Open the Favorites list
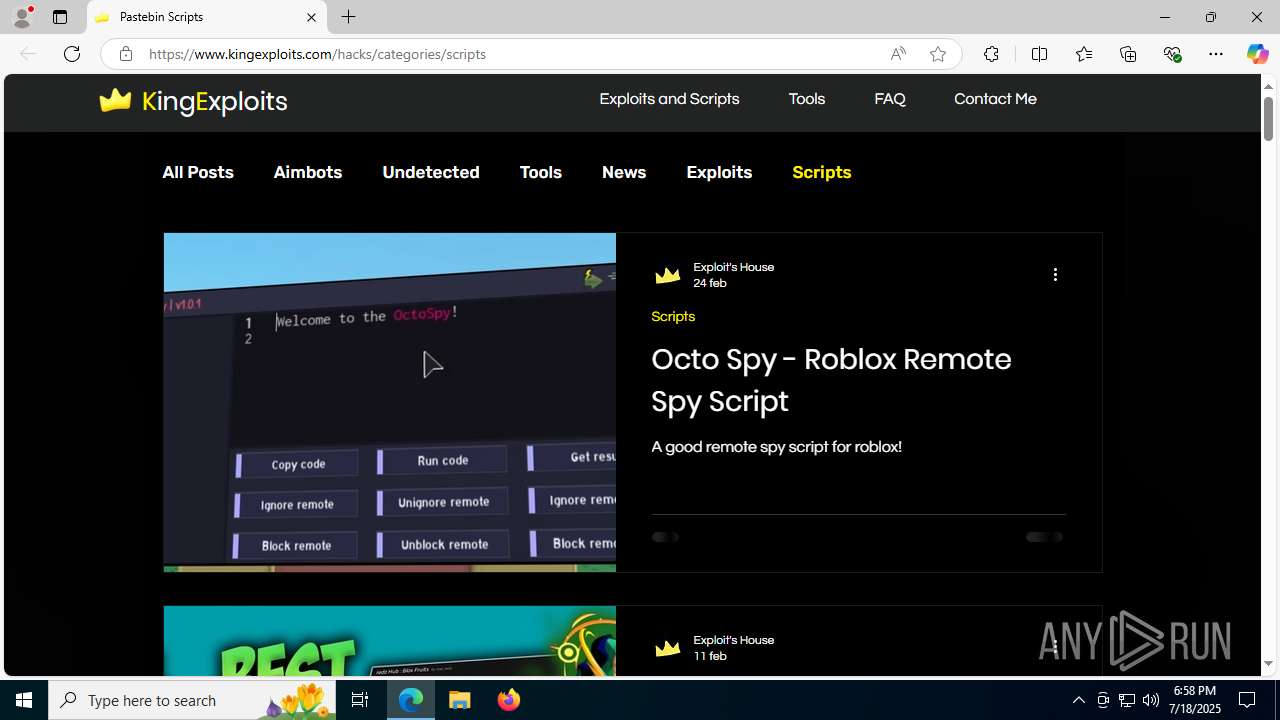The width and height of the screenshot is (1280, 720). click(1084, 54)
